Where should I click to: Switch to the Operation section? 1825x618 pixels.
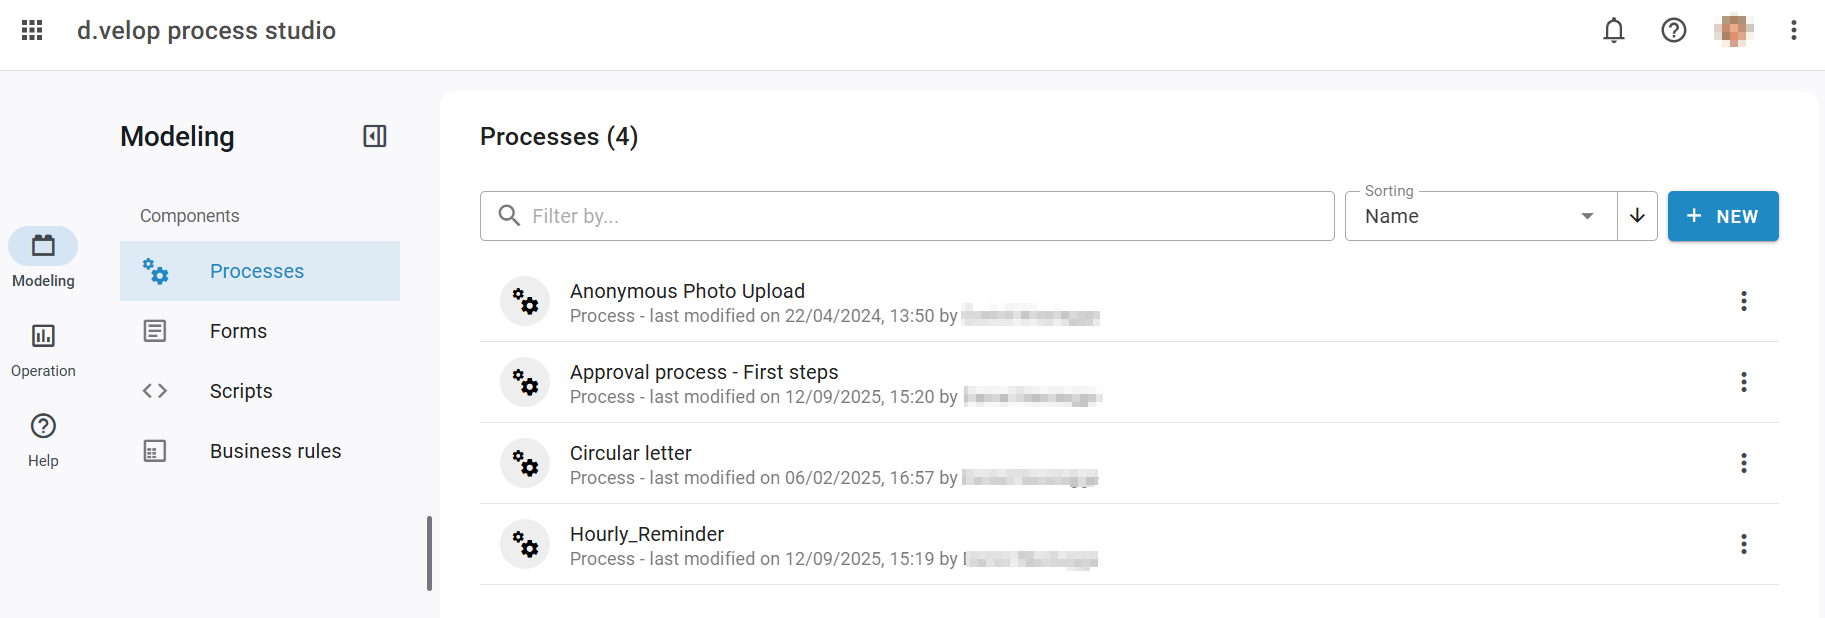click(x=43, y=348)
